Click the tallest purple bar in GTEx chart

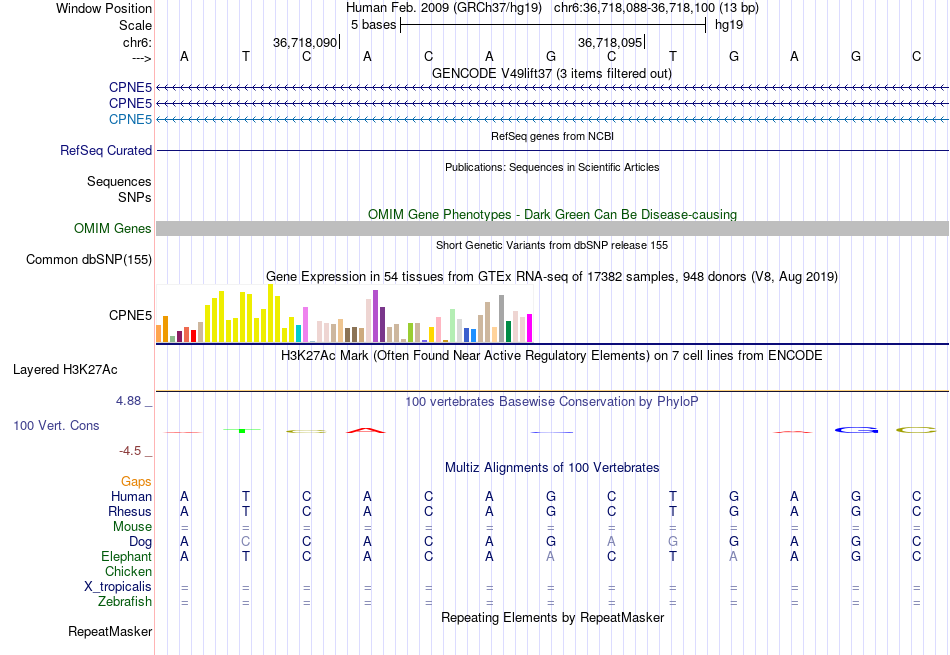[376, 316]
